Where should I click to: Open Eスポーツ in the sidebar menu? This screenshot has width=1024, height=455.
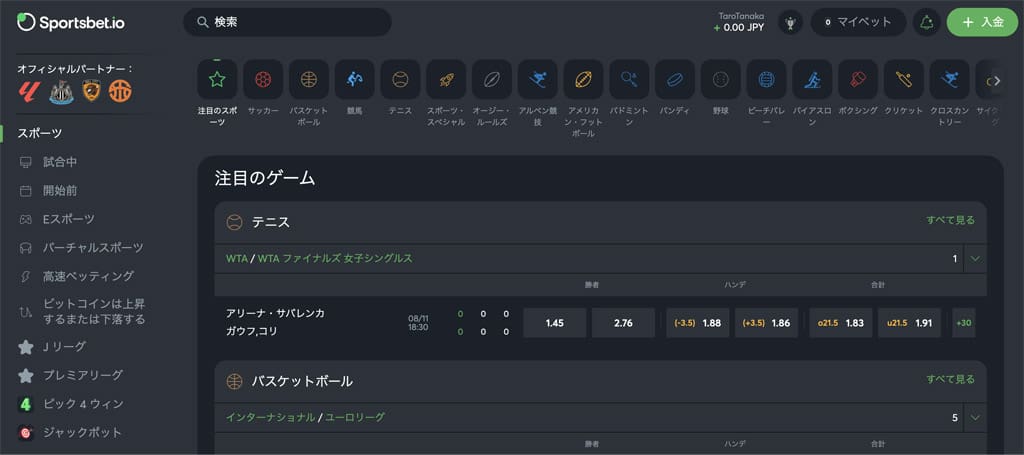[x=68, y=219]
